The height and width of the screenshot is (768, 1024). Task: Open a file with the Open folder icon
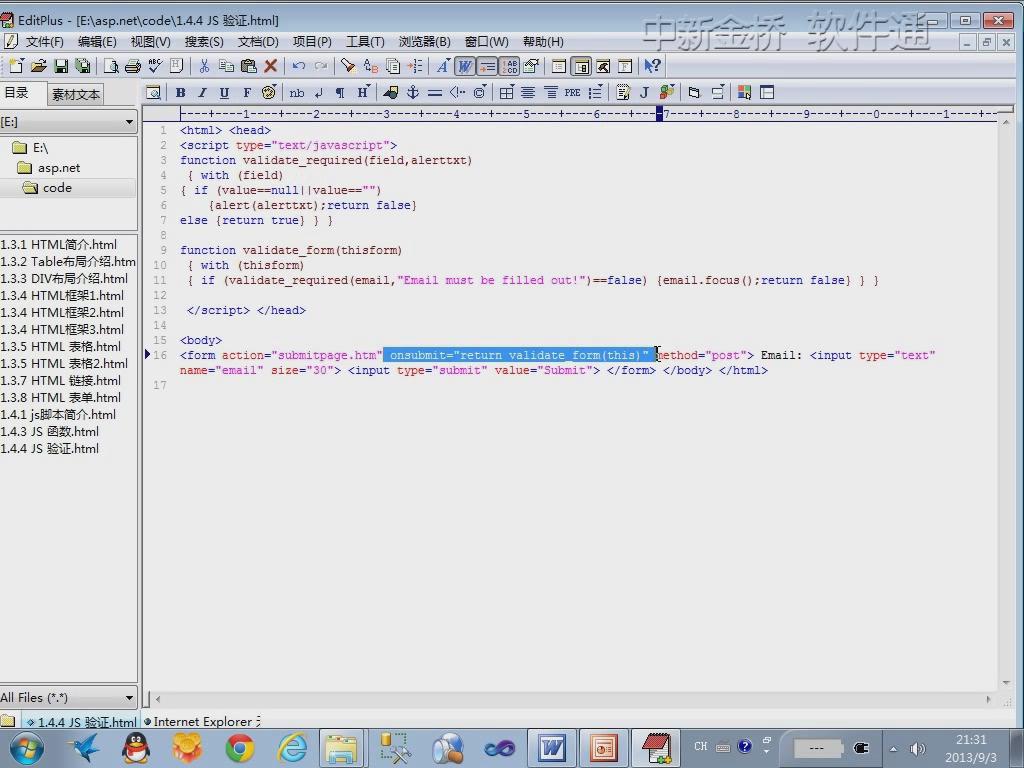pyautogui.click(x=39, y=66)
